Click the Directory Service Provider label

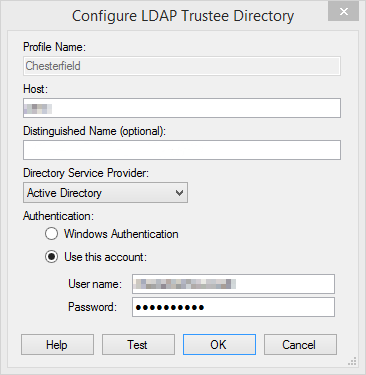(x=86, y=173)
